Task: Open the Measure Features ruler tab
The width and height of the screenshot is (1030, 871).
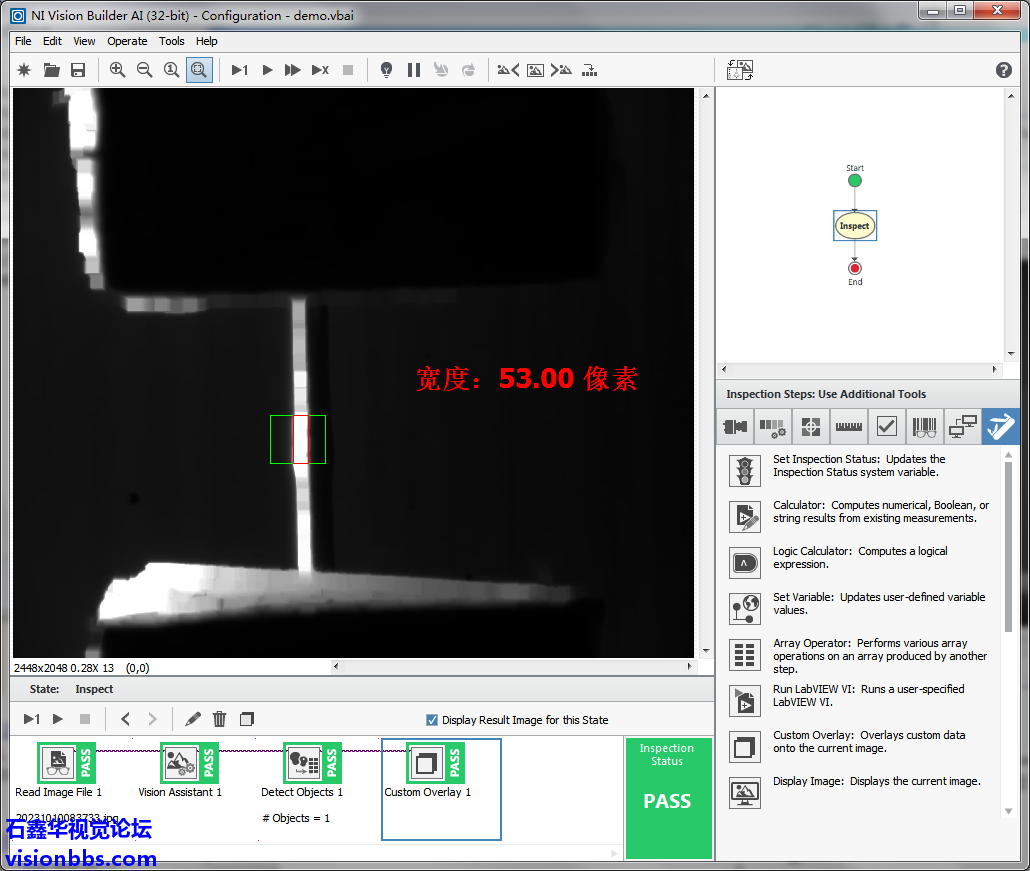Action: pos(848,427)
